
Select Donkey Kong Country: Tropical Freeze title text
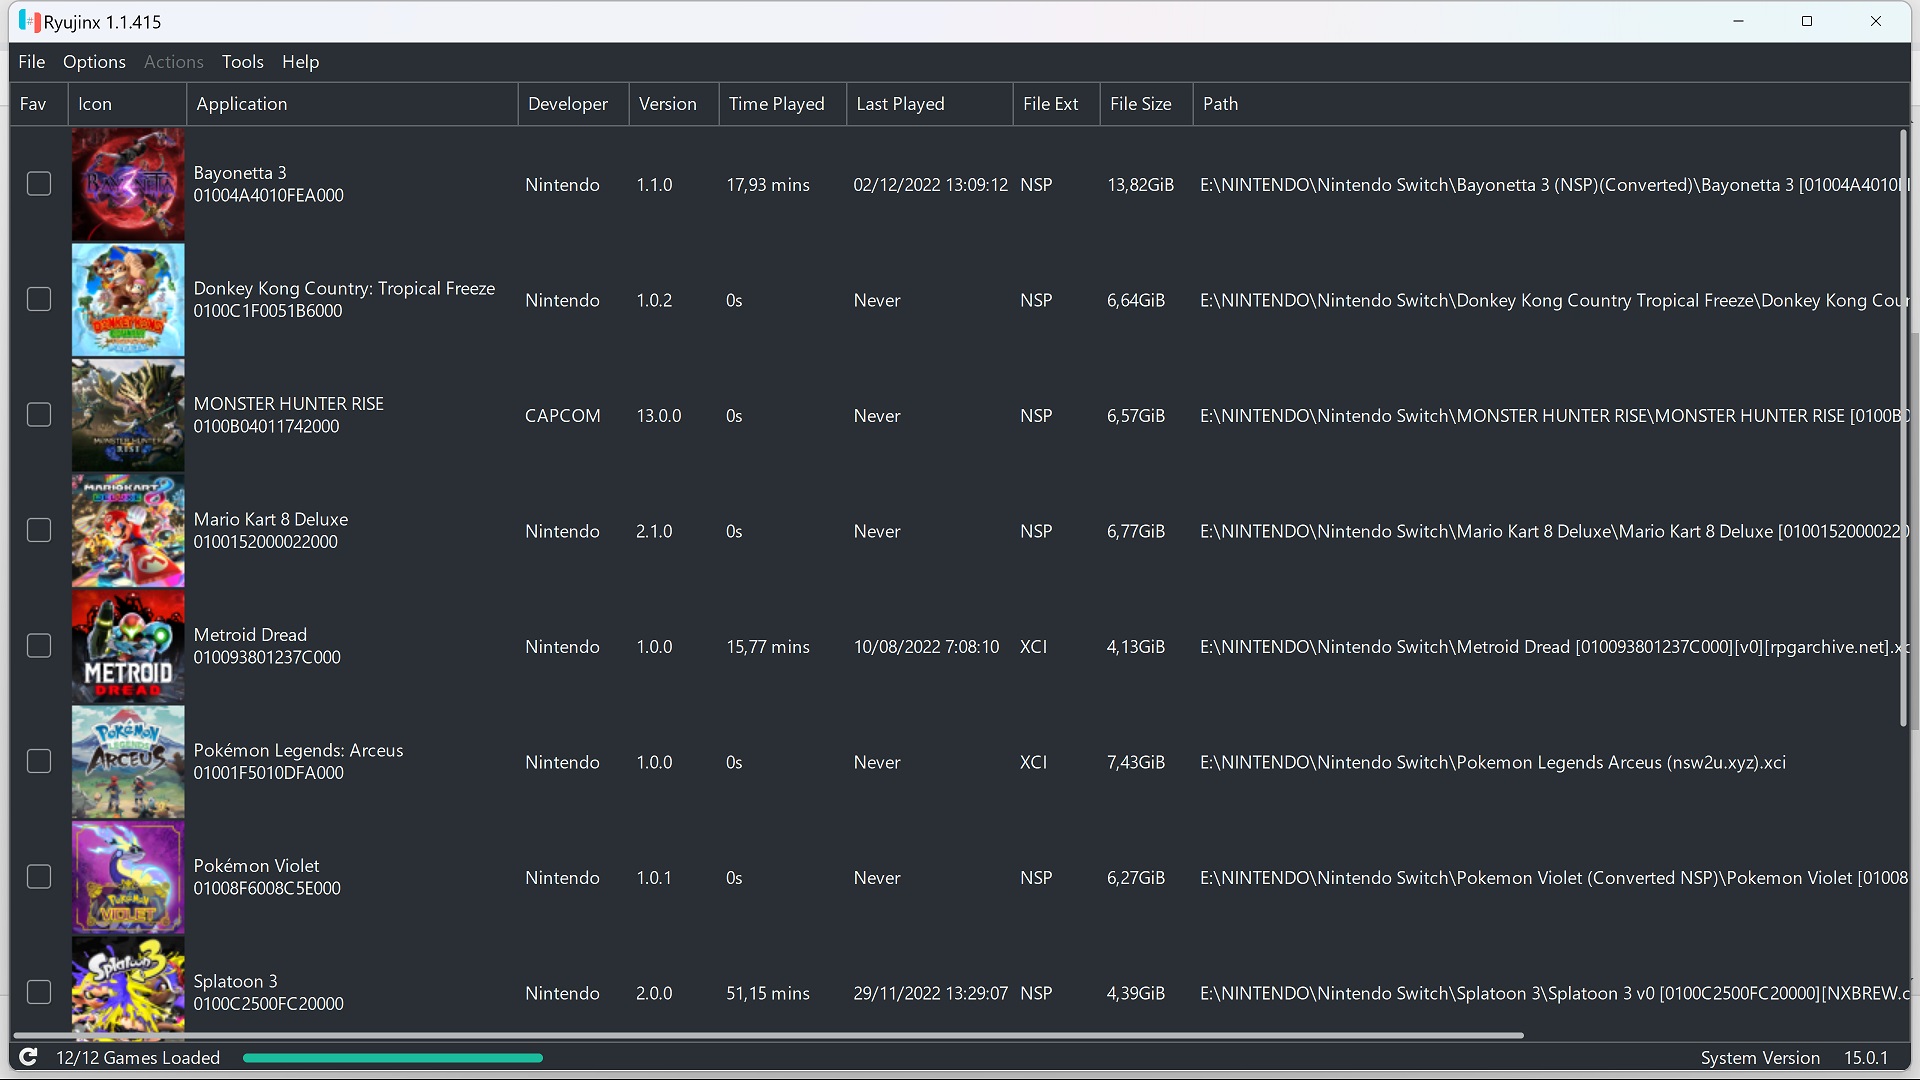[344, 288]
